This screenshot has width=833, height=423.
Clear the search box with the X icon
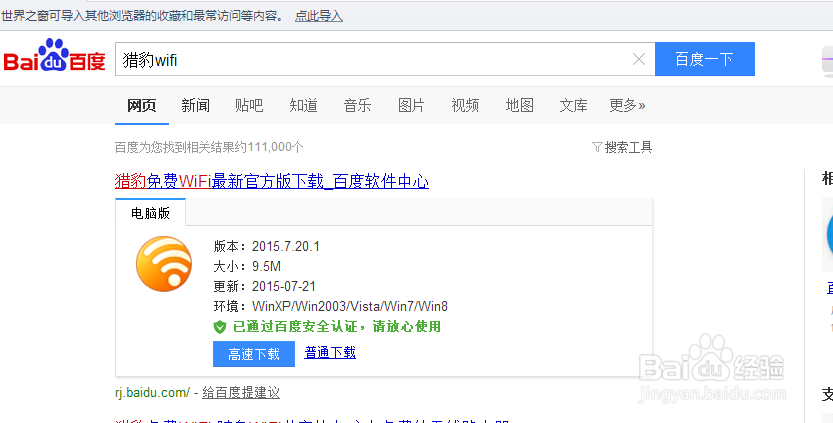click(639, 59)
